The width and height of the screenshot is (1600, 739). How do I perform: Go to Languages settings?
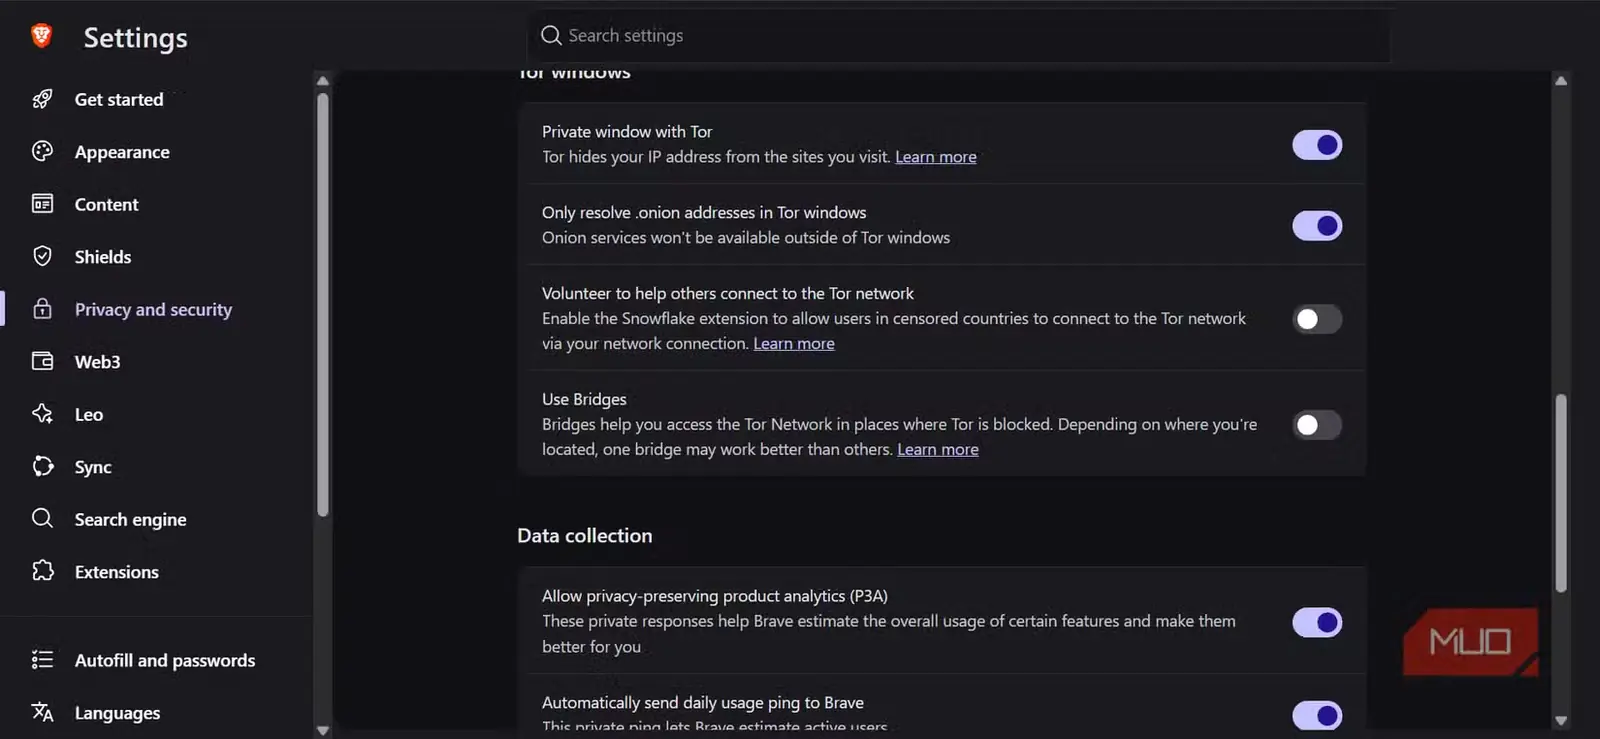tap(117, 713)
